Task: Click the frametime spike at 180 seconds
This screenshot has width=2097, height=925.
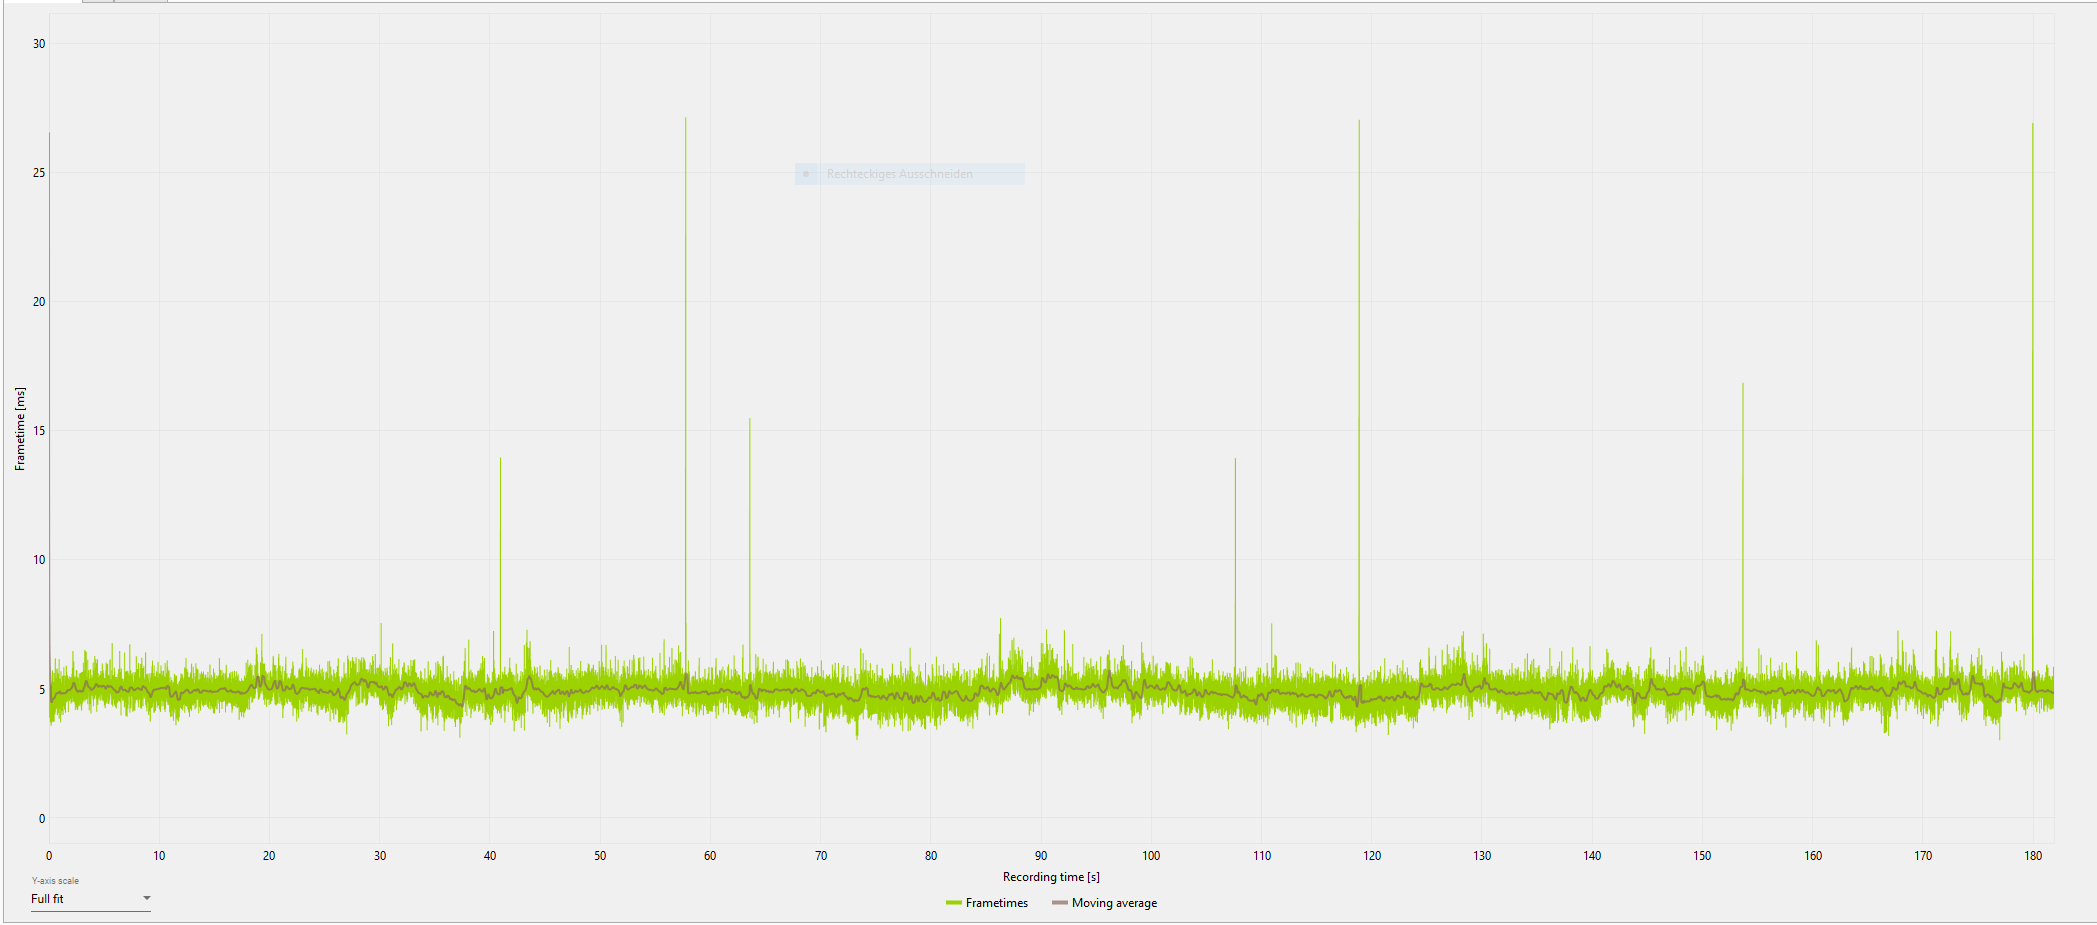Action: [x=2031, y=300]
